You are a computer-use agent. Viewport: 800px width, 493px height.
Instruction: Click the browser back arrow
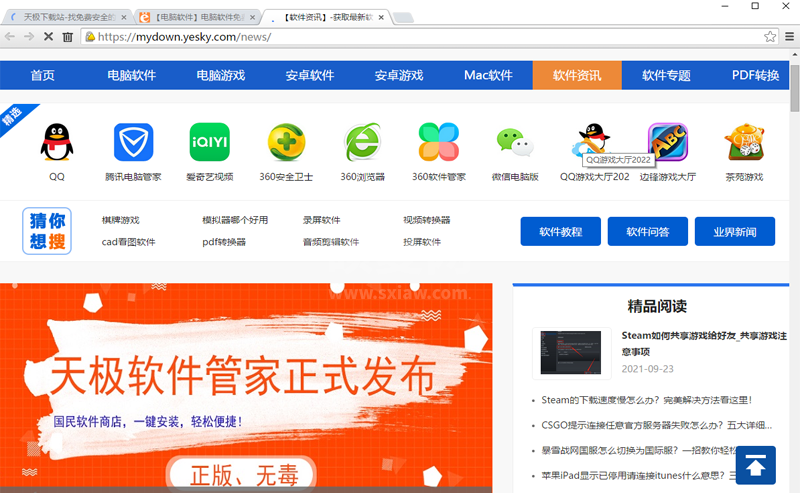pyautogui.click(x=10, y=37)
